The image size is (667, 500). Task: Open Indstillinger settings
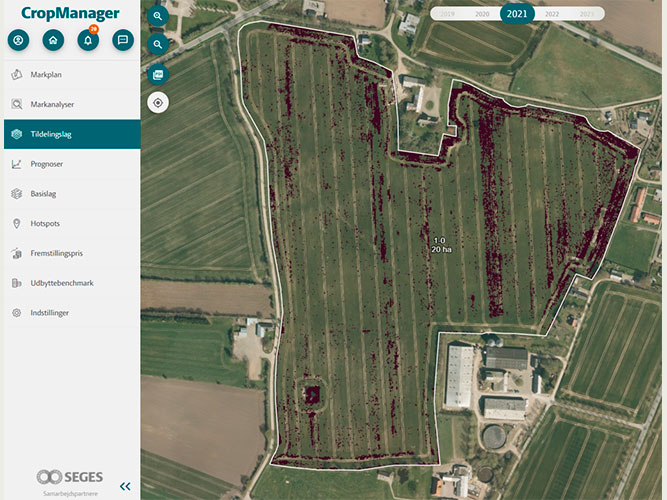(50, 313)
